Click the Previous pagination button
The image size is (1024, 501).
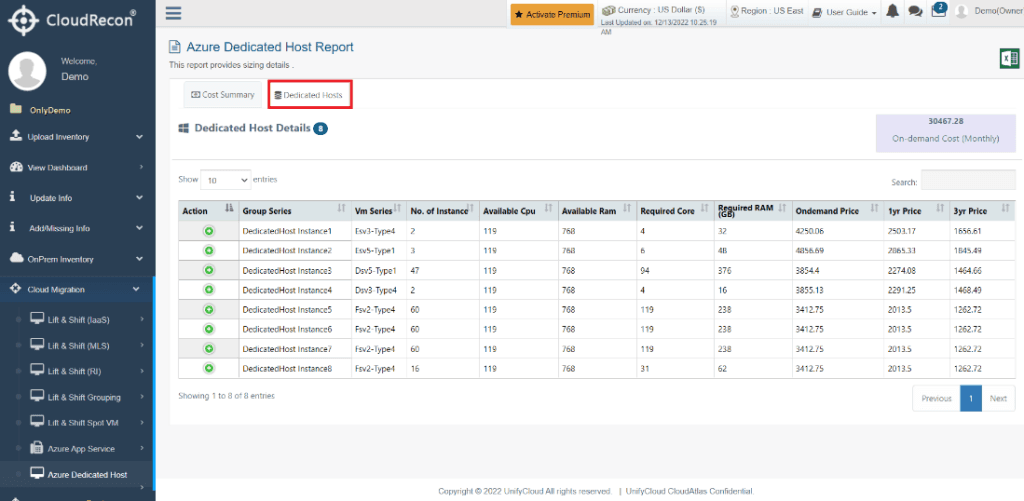coord(936,398)
